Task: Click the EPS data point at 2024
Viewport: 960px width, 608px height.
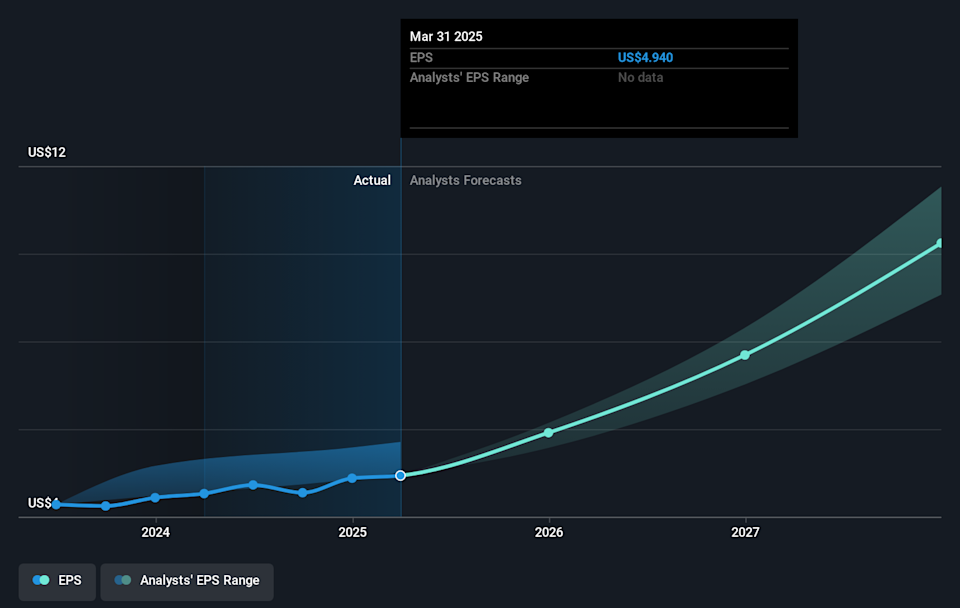Action: 156,498
